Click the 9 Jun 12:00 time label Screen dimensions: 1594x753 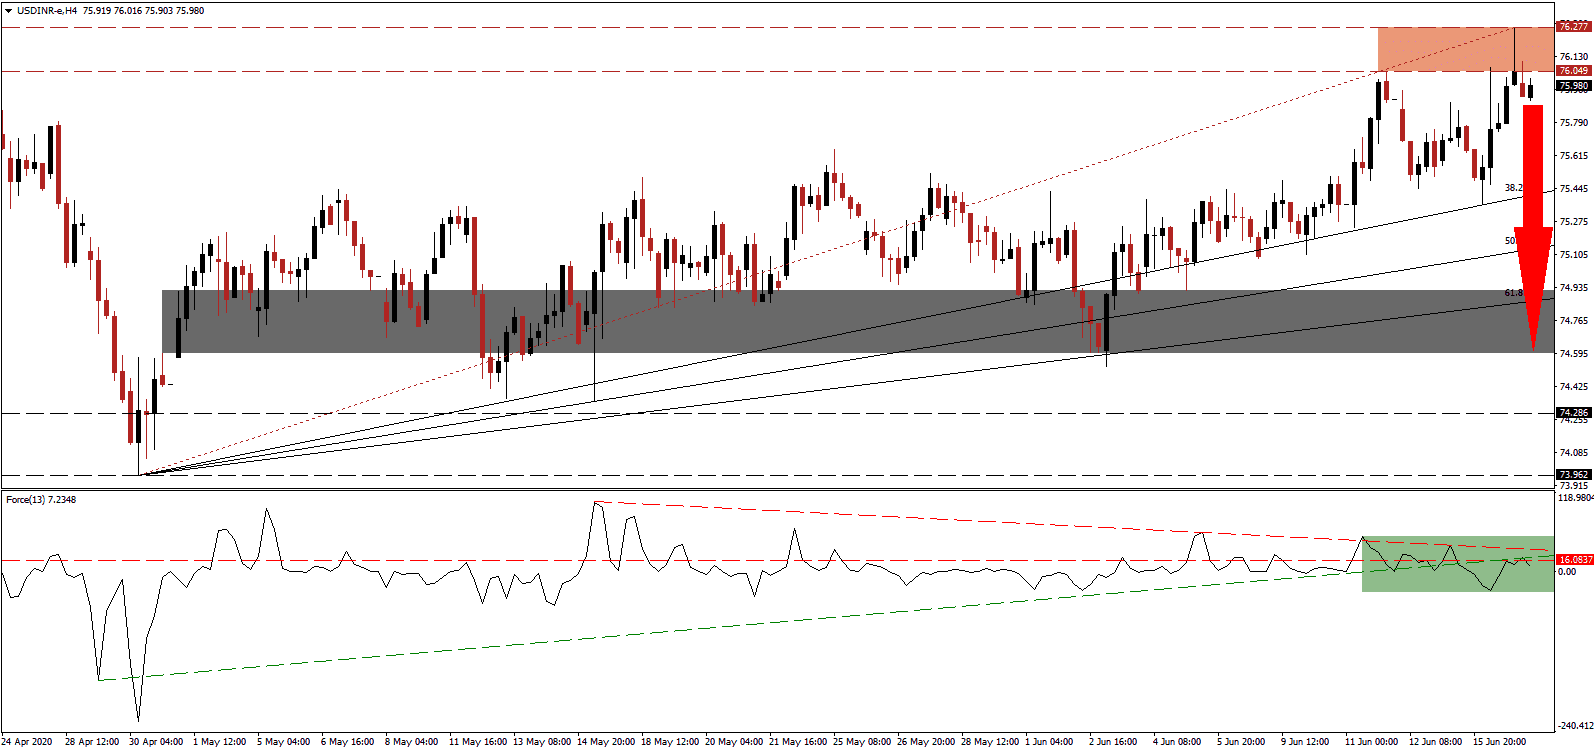coord(1306,742)
